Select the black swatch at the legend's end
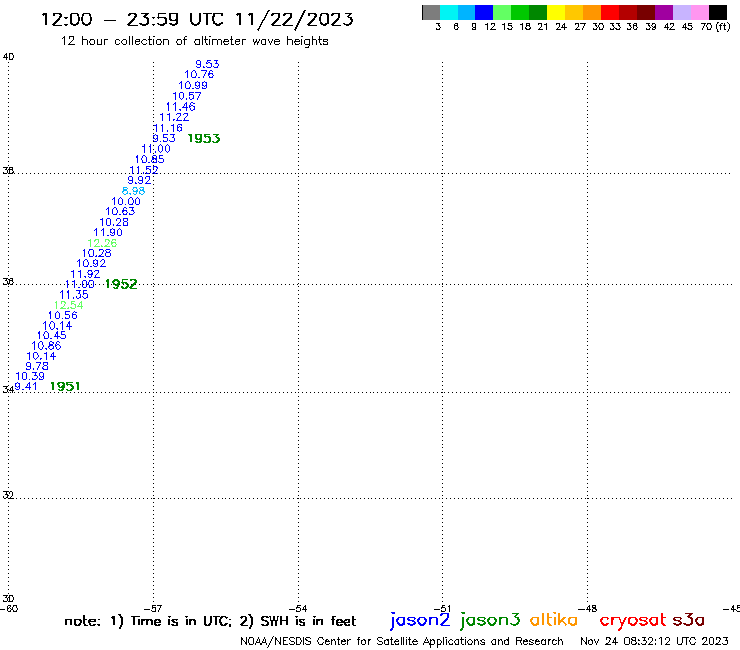 point(718,12)
